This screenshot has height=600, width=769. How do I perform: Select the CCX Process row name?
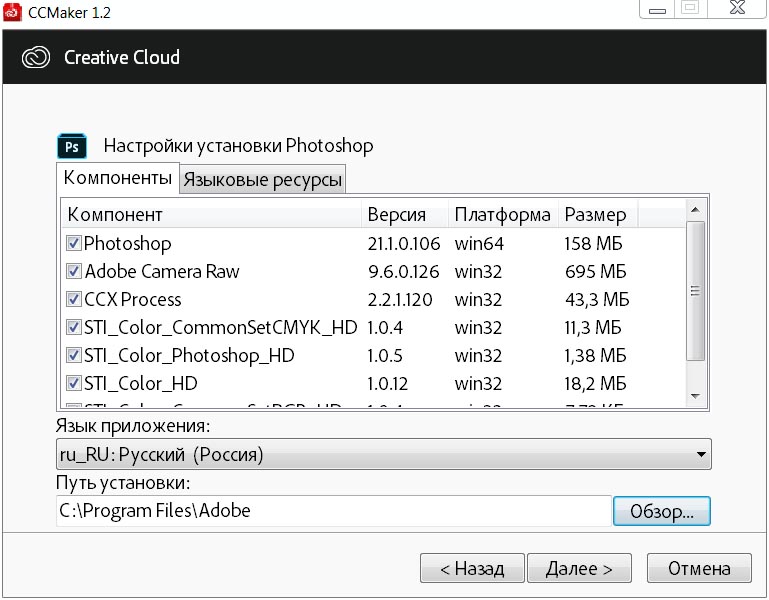coord(132,299)
